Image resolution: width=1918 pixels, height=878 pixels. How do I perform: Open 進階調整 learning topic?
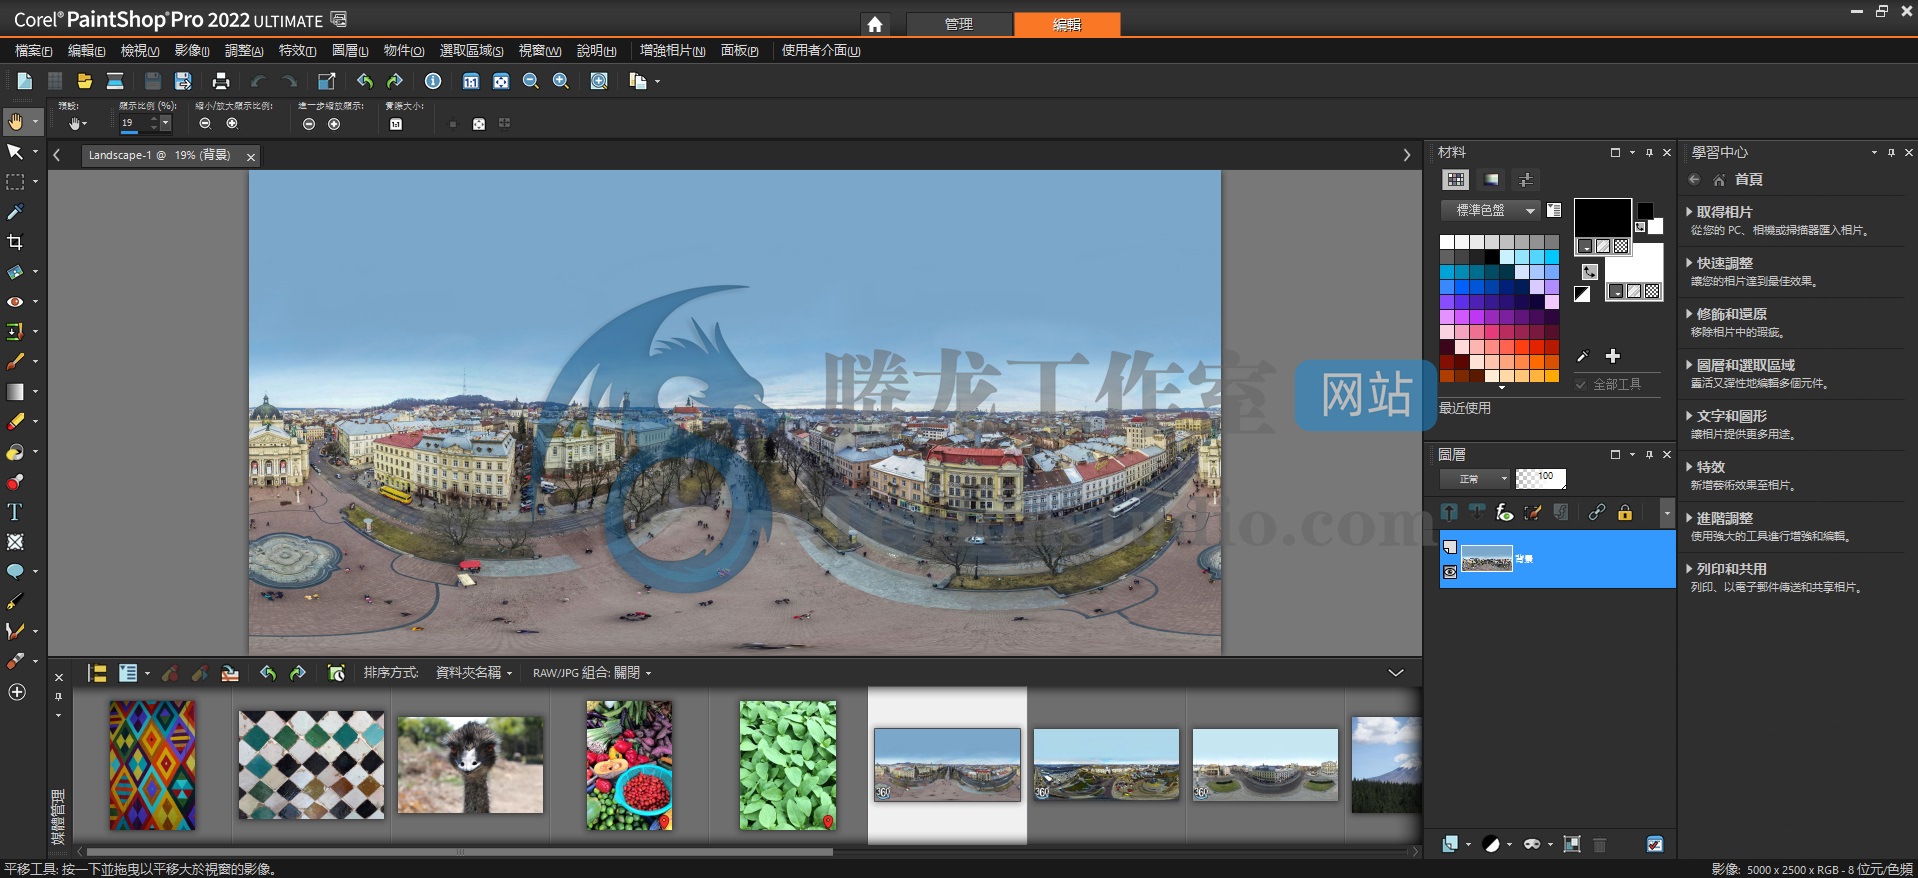(1724, 518)
